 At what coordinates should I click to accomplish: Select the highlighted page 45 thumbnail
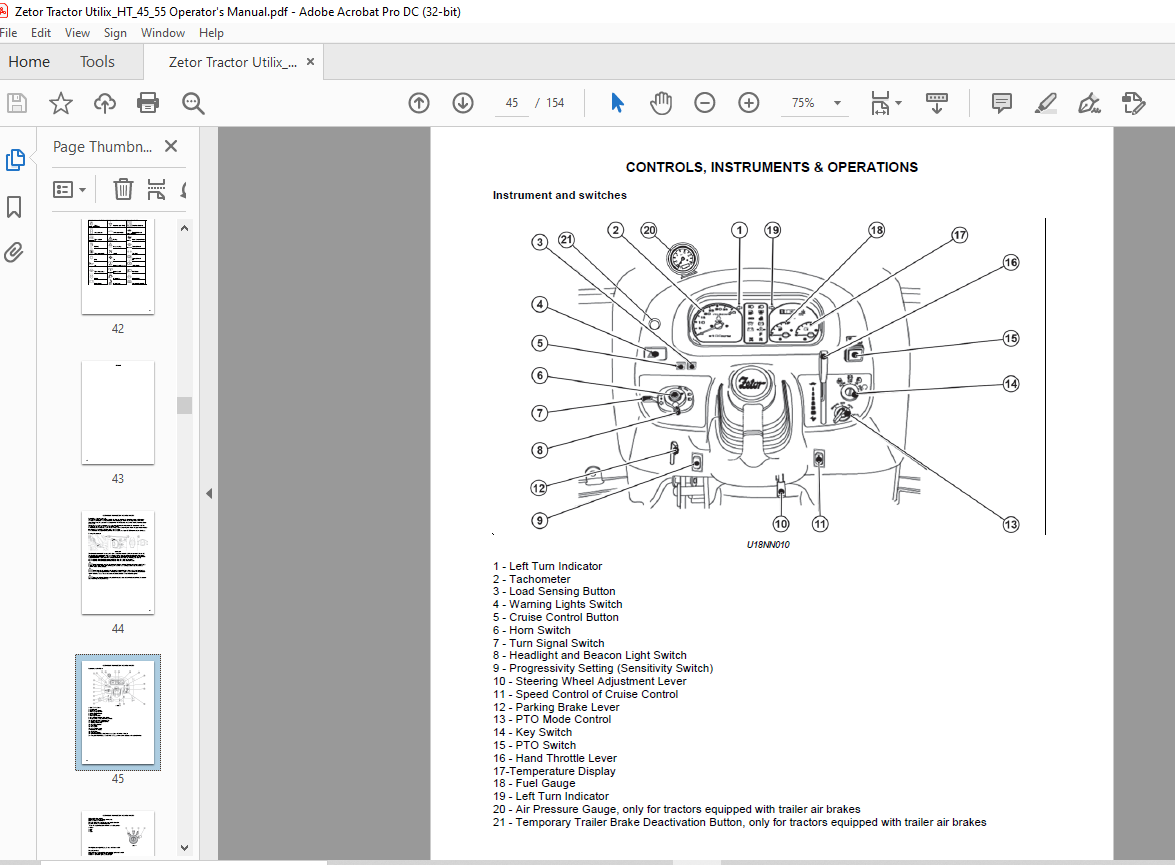tap(118, 712)
